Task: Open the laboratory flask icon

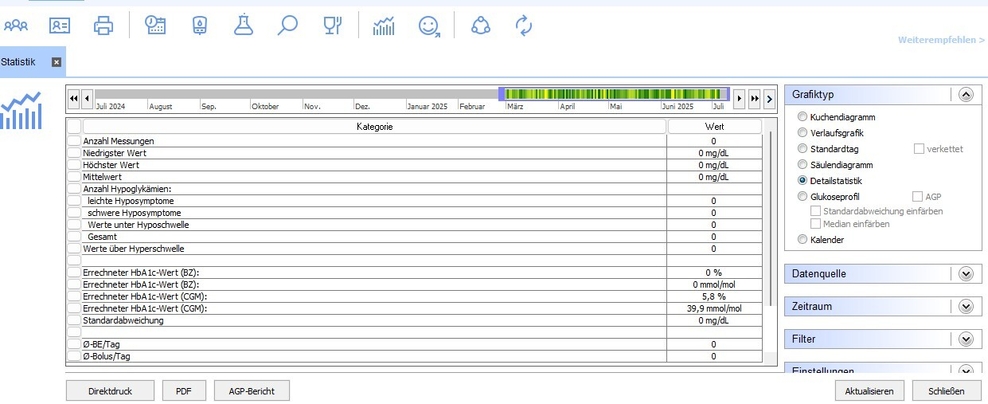Action: (244, 26)
